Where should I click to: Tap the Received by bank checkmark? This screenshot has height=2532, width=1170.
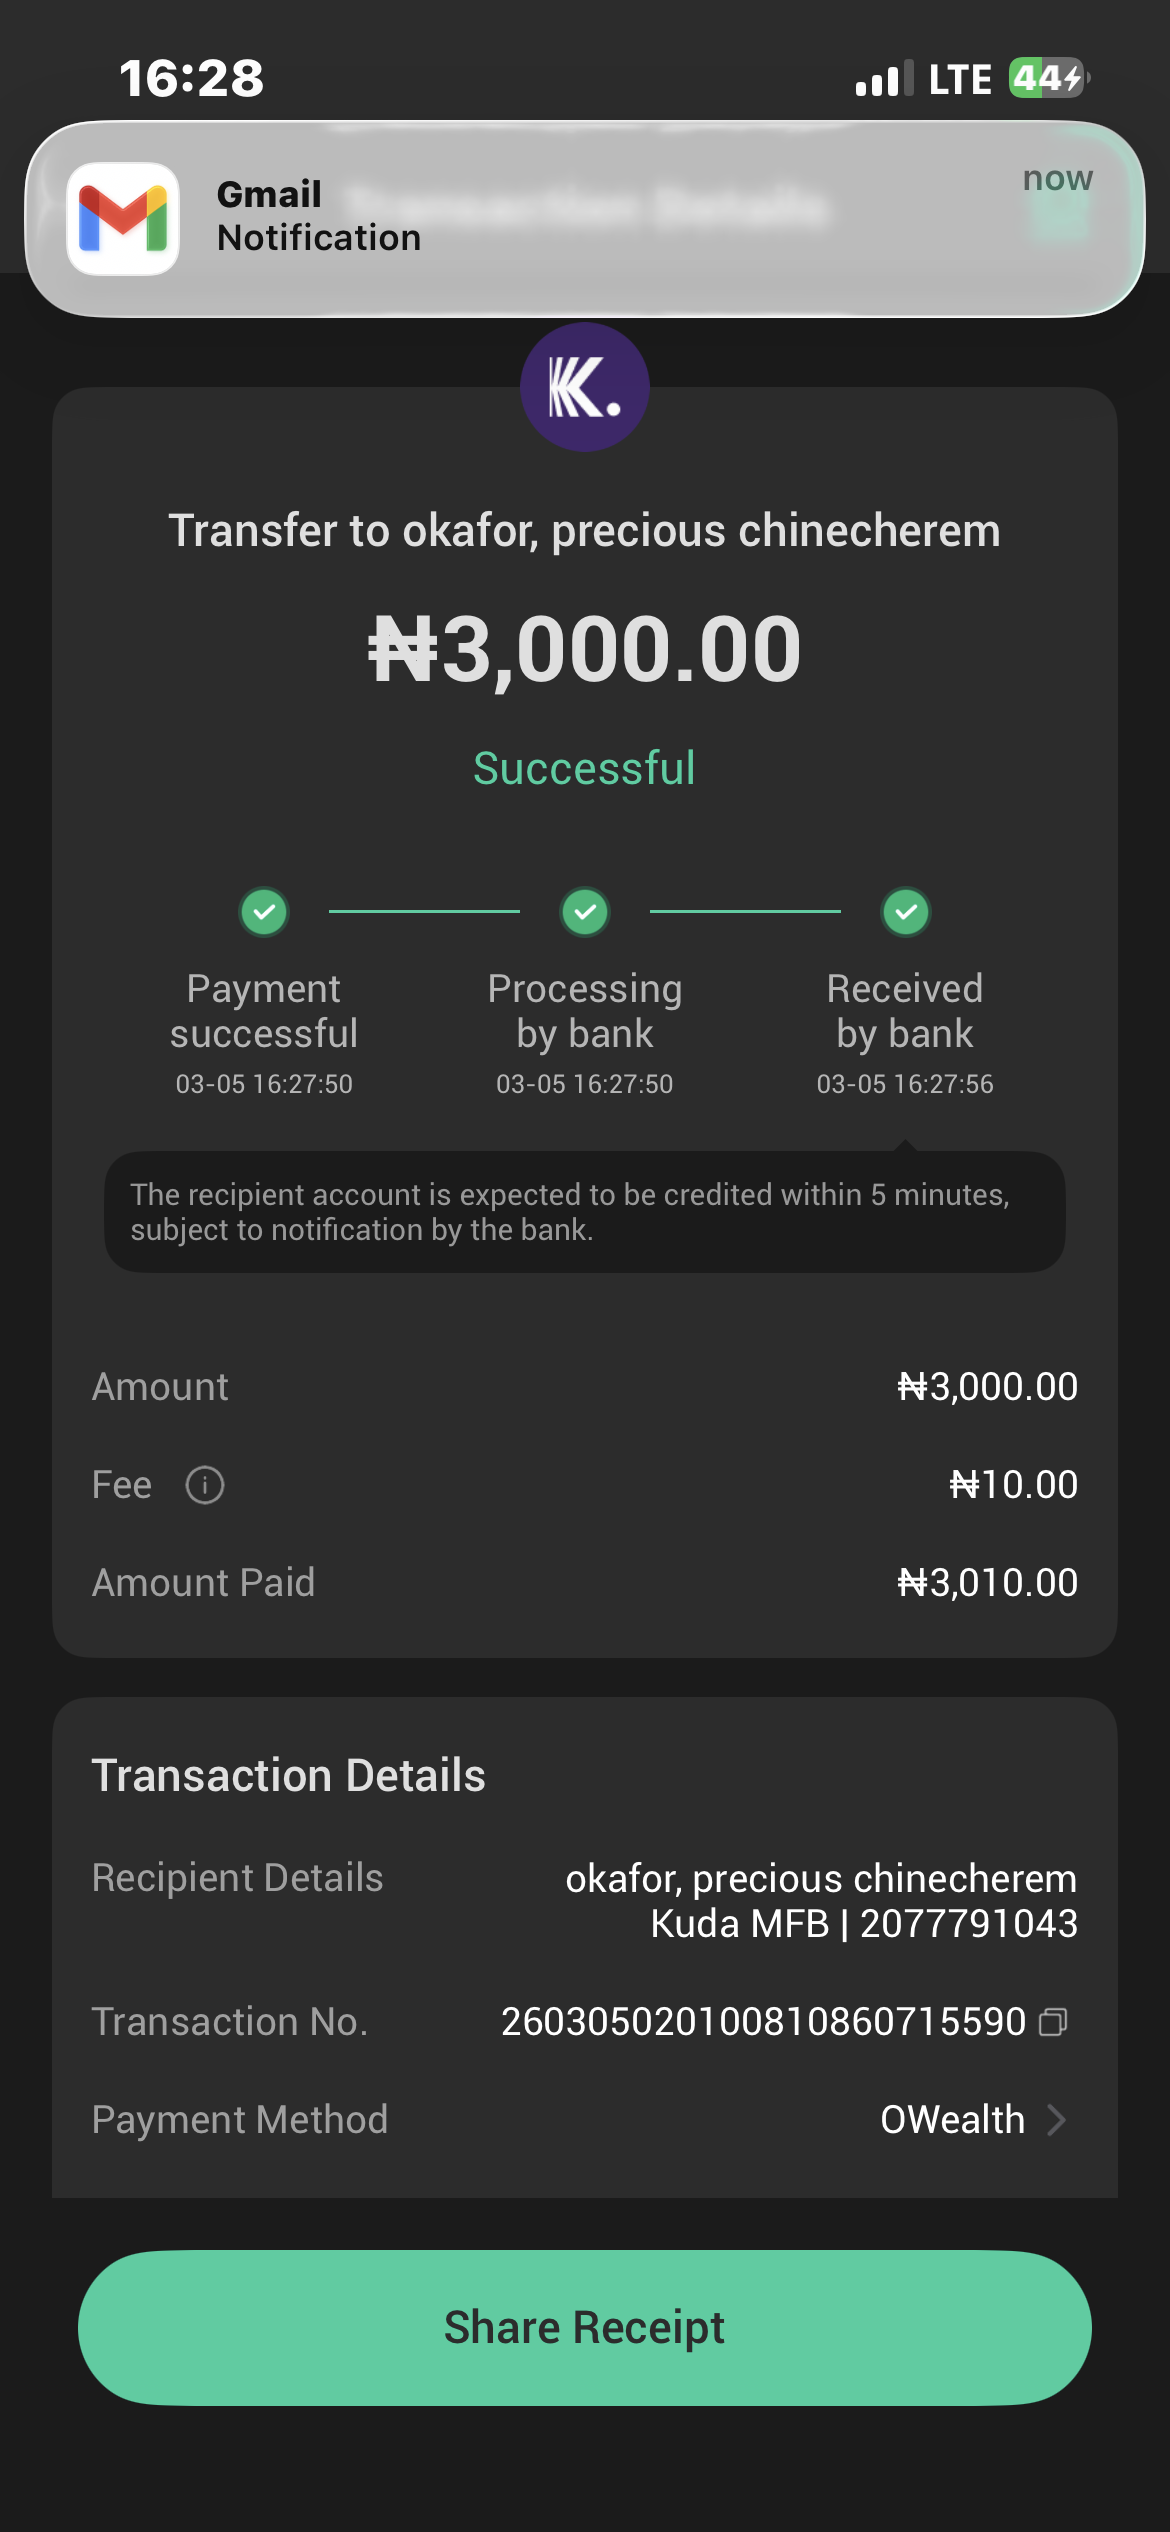click(906, 912)
